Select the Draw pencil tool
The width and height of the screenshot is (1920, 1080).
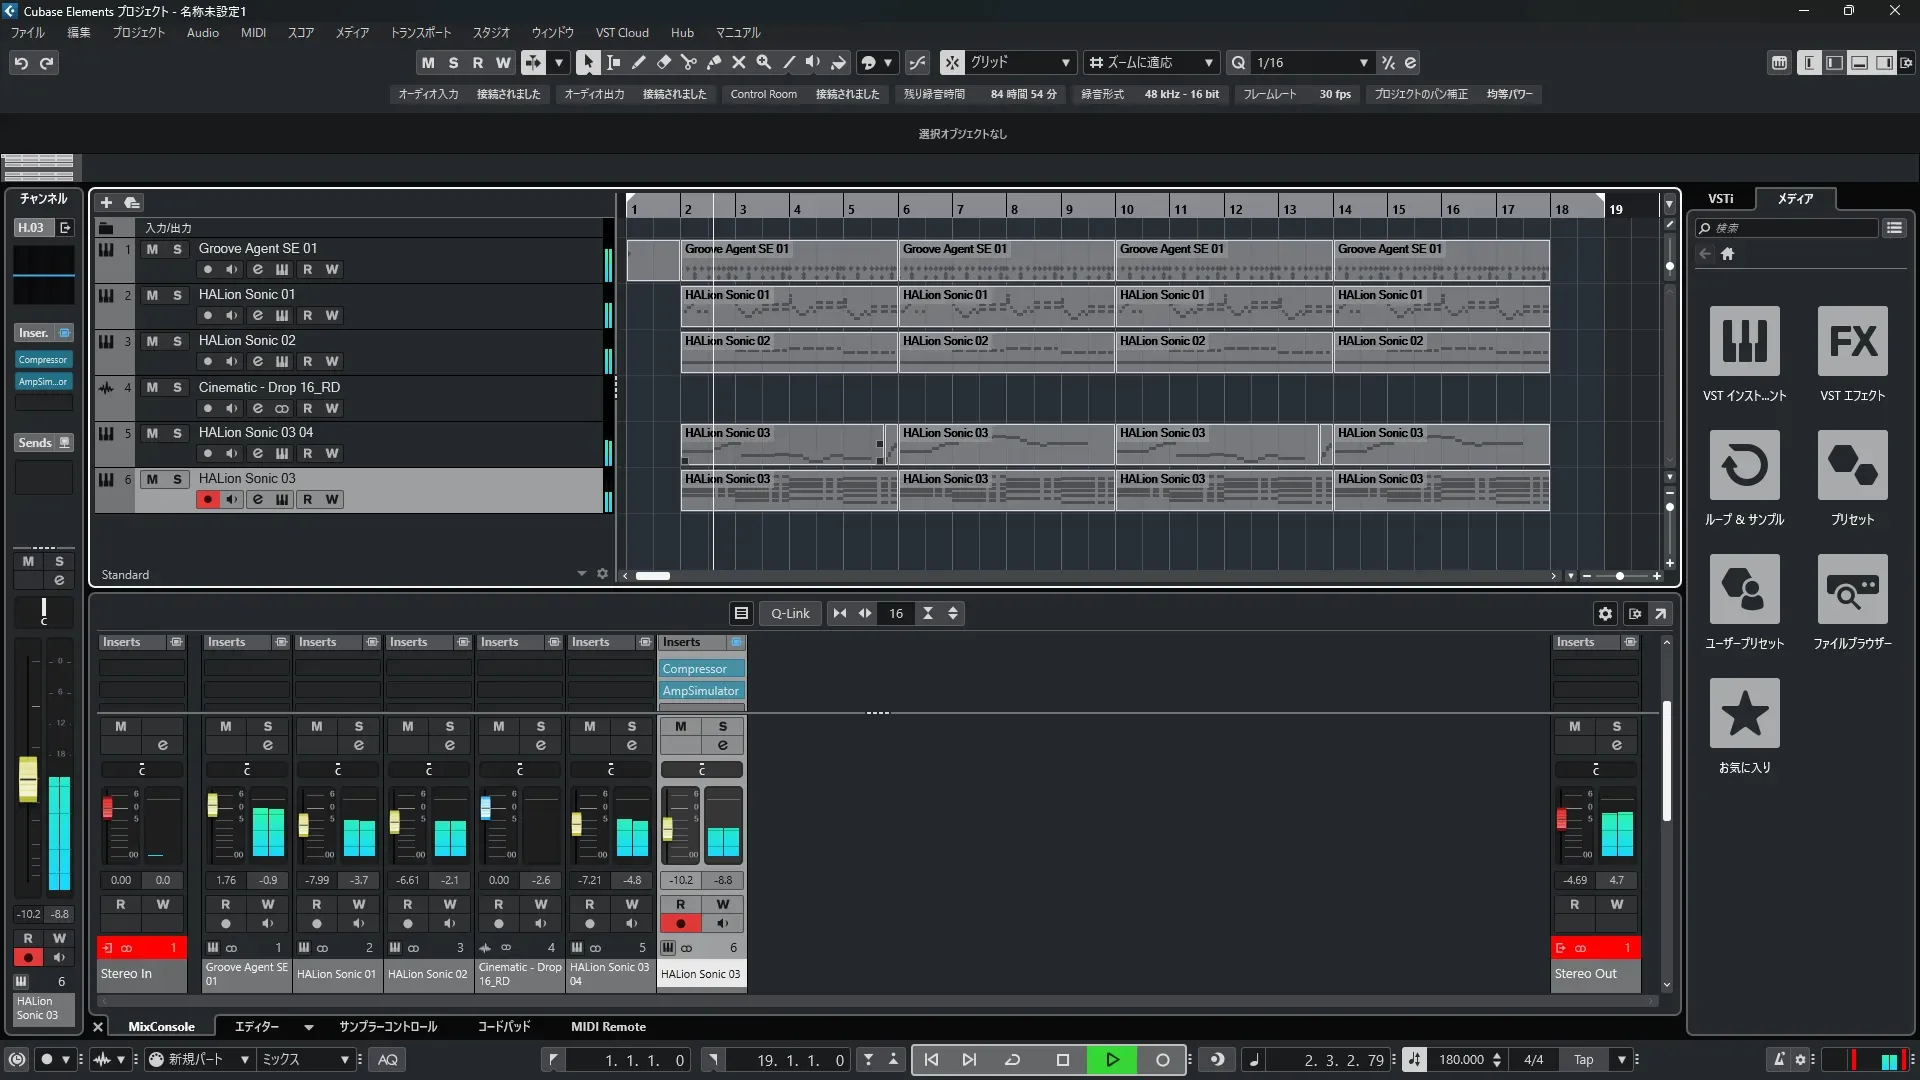638,62
